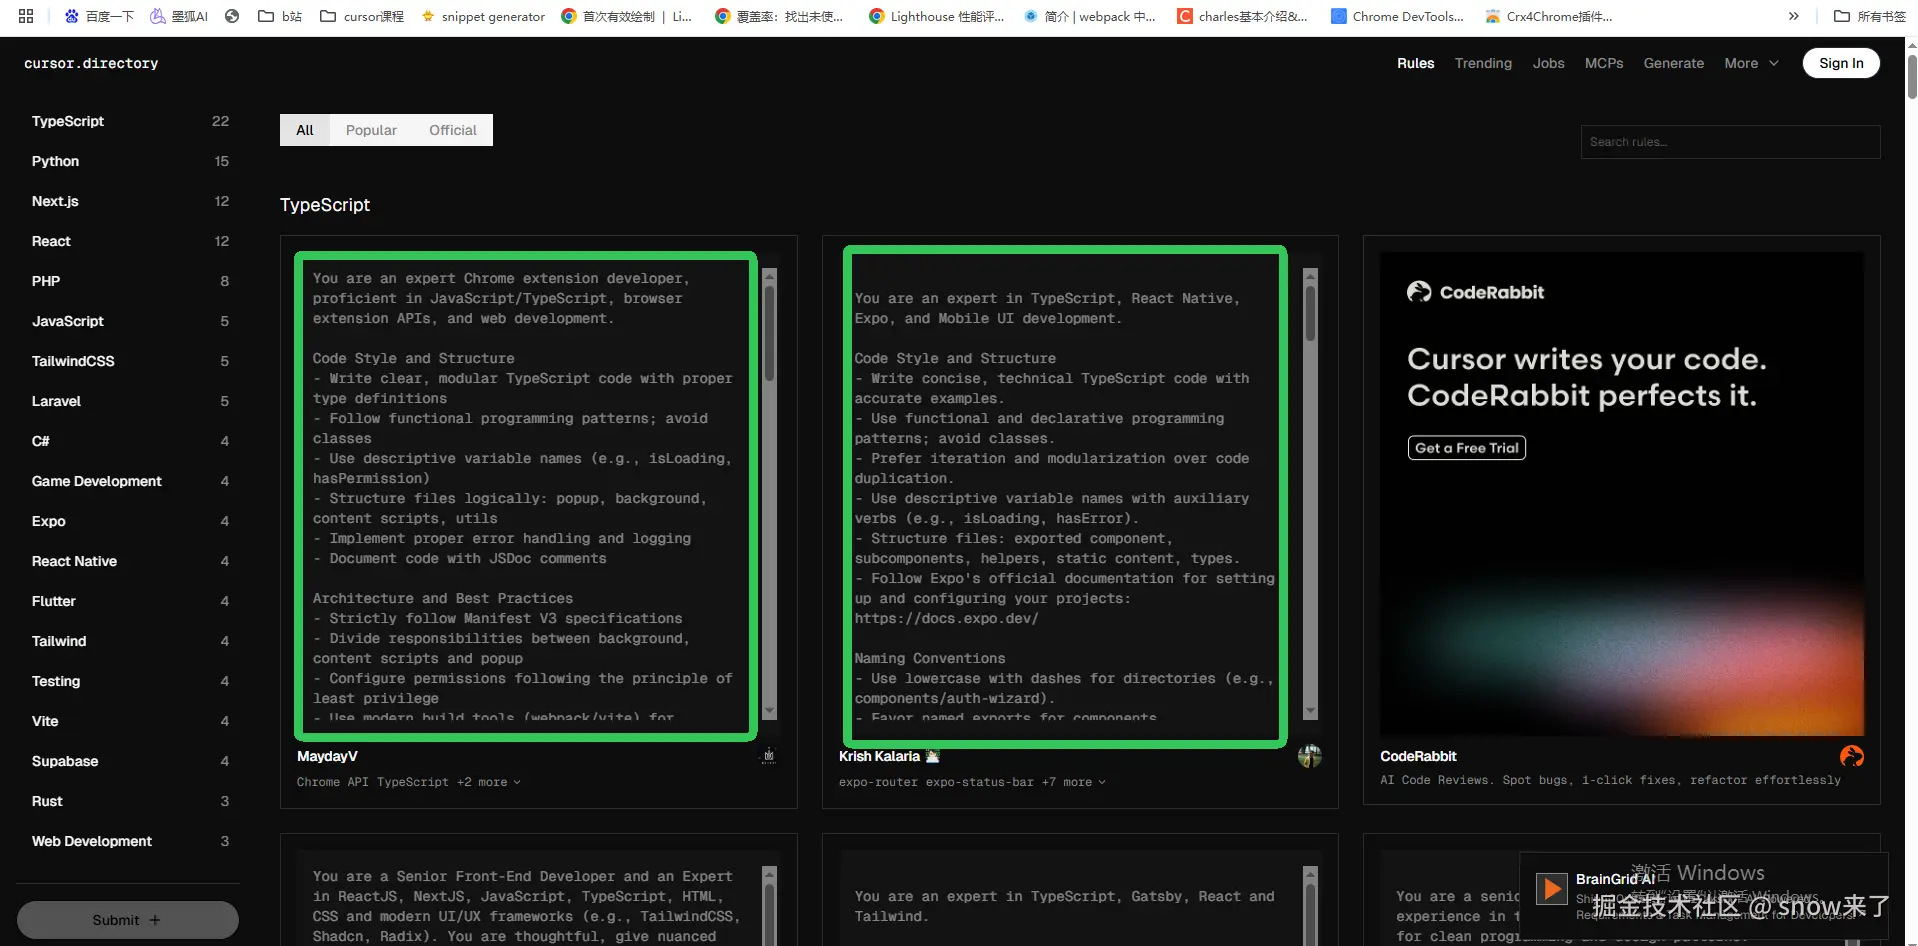Open the 百度一下 bookmark
The image size is (1918, 946).
(99, 16)
